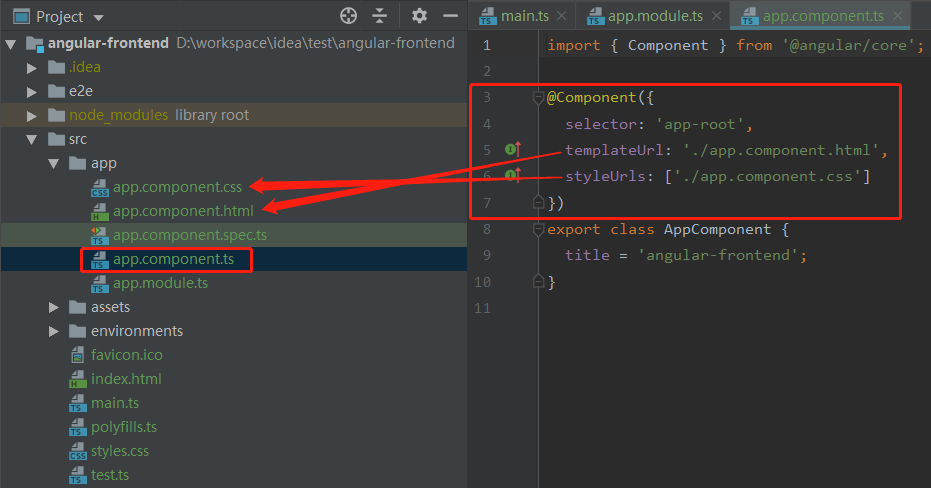The height and width of the screenshot is (488, 931).
Task: Click the CSS icon of styles.css
Action: [78, 452]
